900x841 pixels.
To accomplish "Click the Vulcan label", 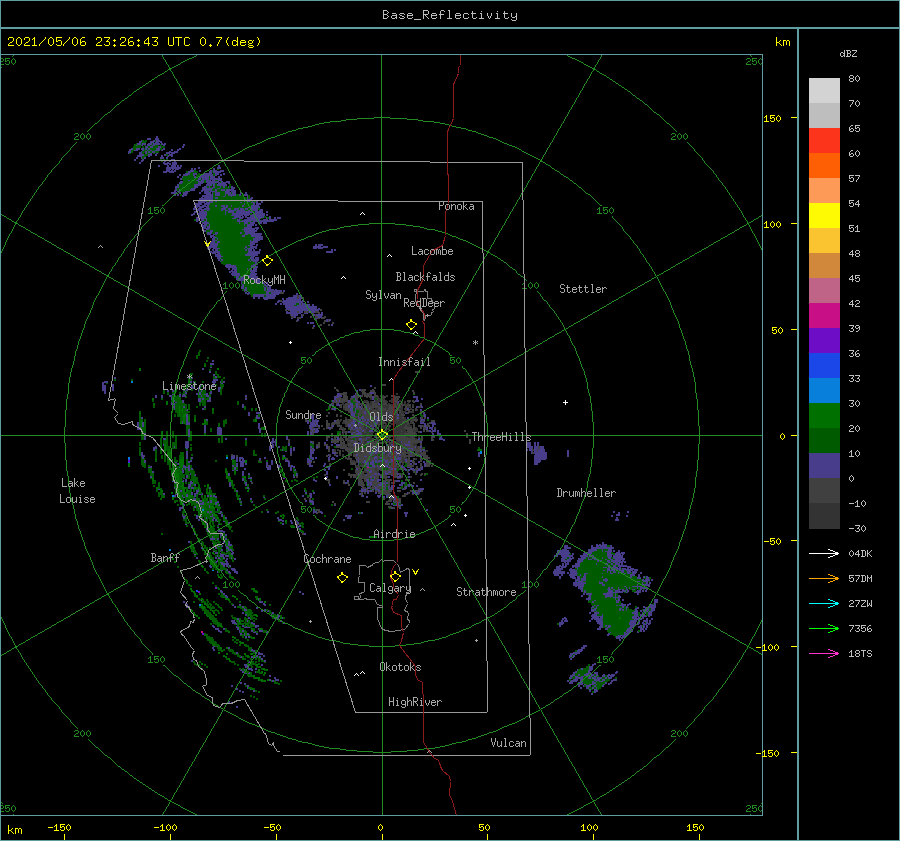I will coord(509,743).
